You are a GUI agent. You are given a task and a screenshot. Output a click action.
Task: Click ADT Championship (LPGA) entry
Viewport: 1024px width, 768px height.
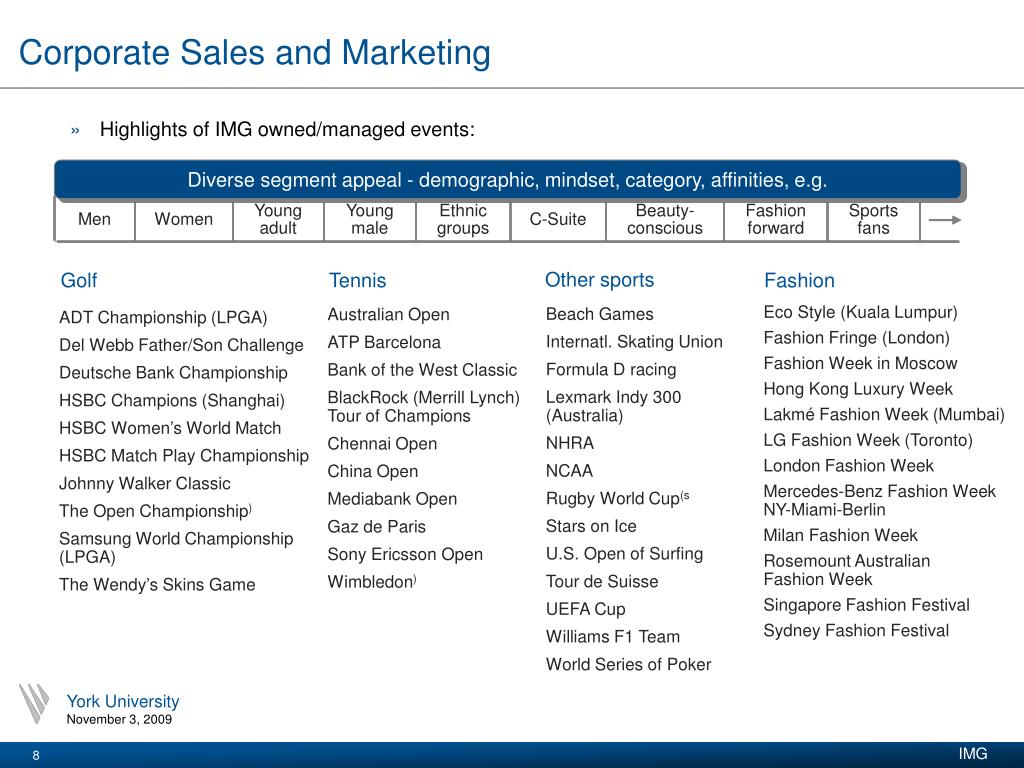coord(163,318)
